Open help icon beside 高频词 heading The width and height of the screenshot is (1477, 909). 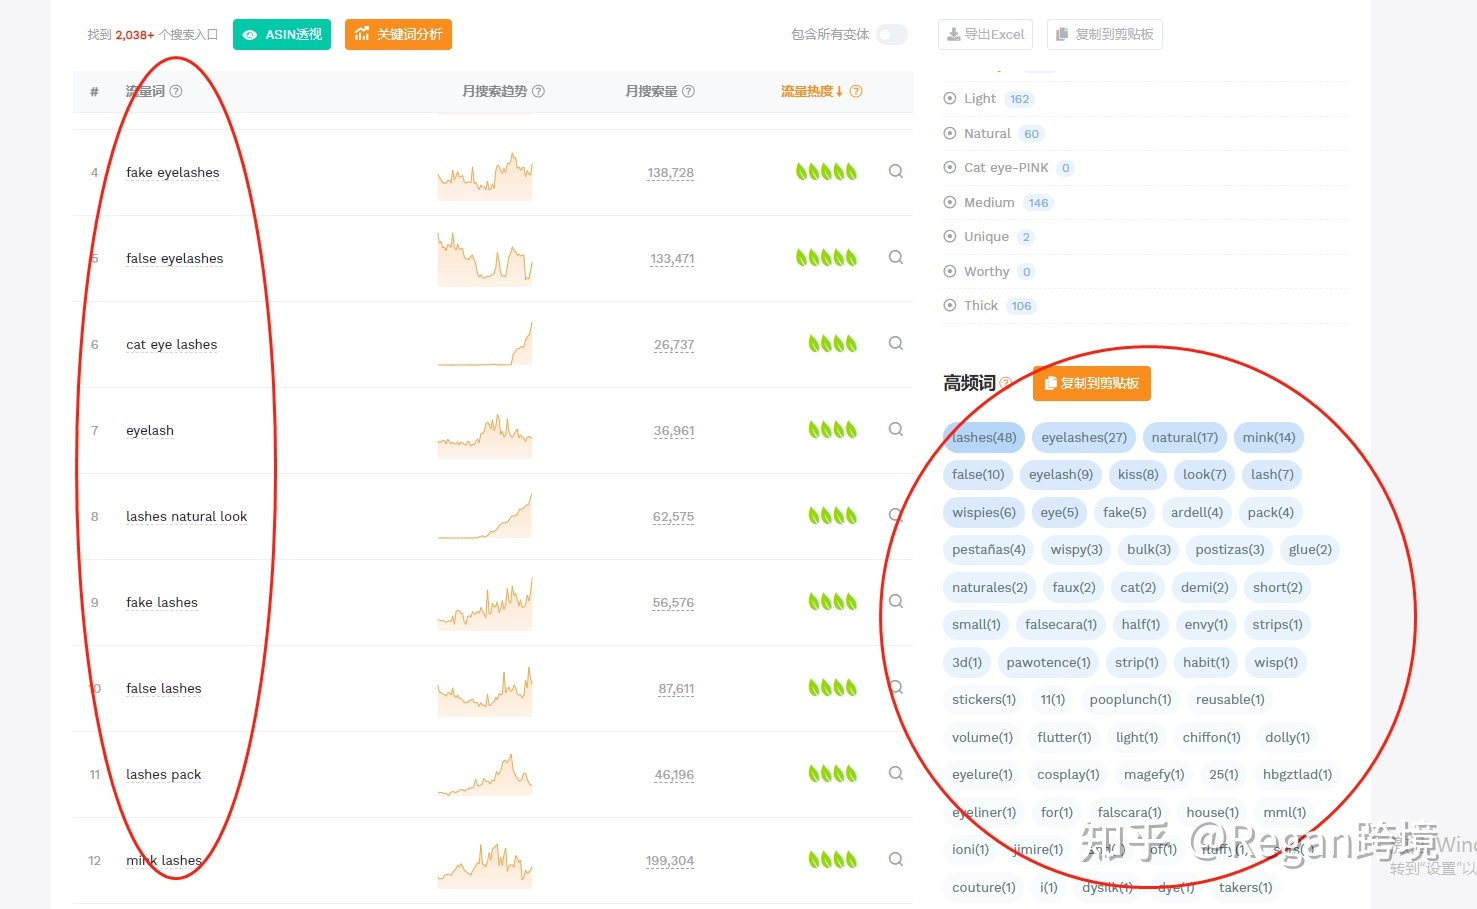1006,383
